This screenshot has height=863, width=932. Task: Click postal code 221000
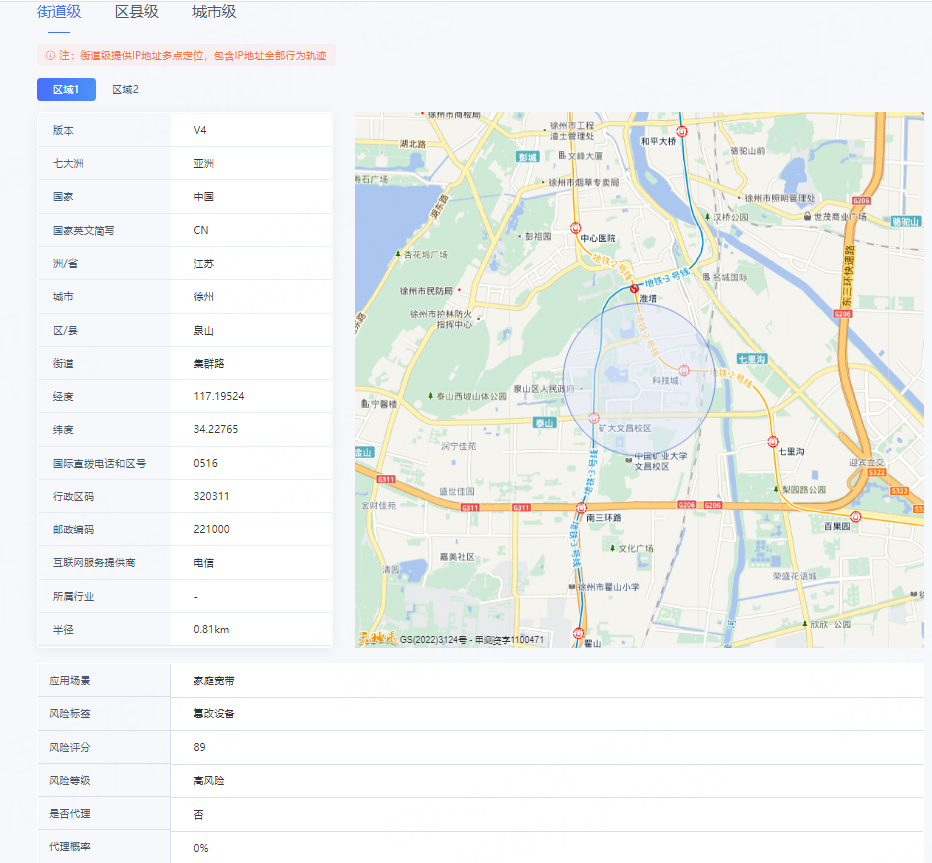[x=212, y=529]
